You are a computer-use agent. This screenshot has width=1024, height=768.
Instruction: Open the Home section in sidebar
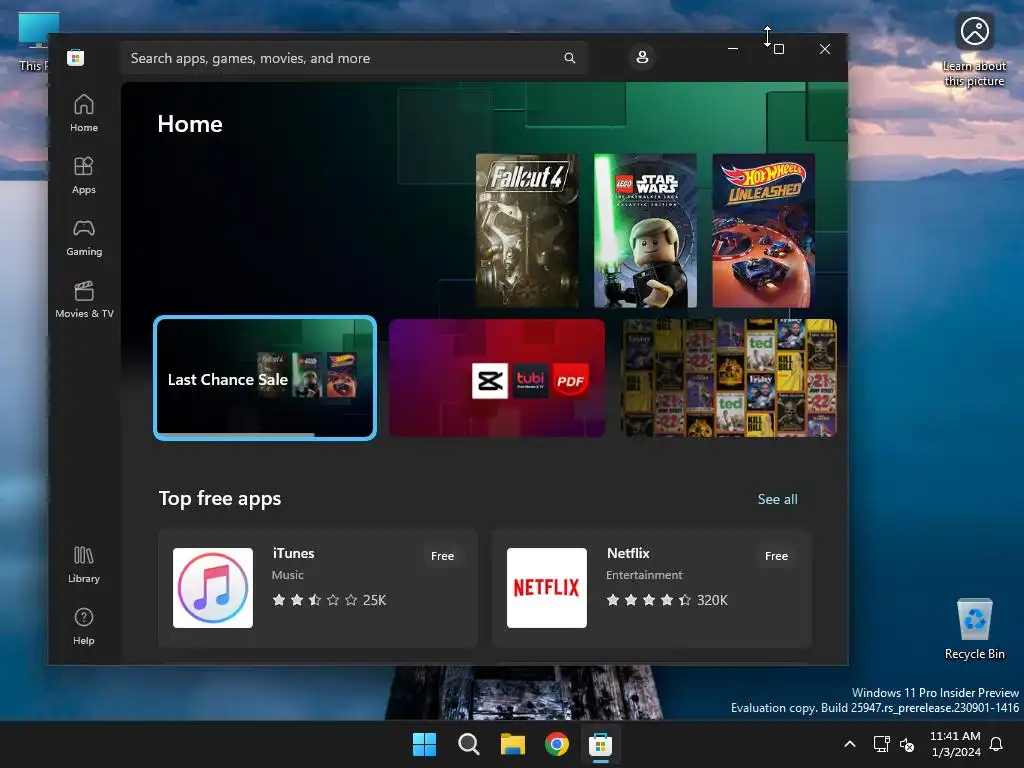pyautogui.click(x=84, y=113)
